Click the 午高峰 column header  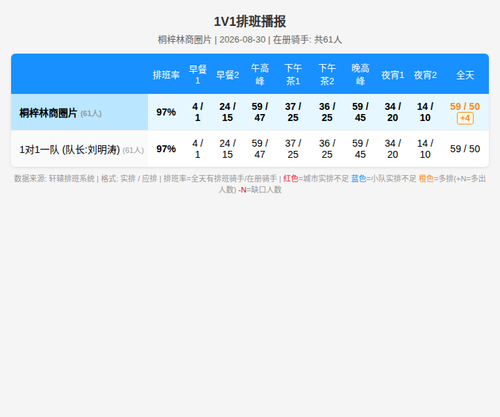[260, 75]
